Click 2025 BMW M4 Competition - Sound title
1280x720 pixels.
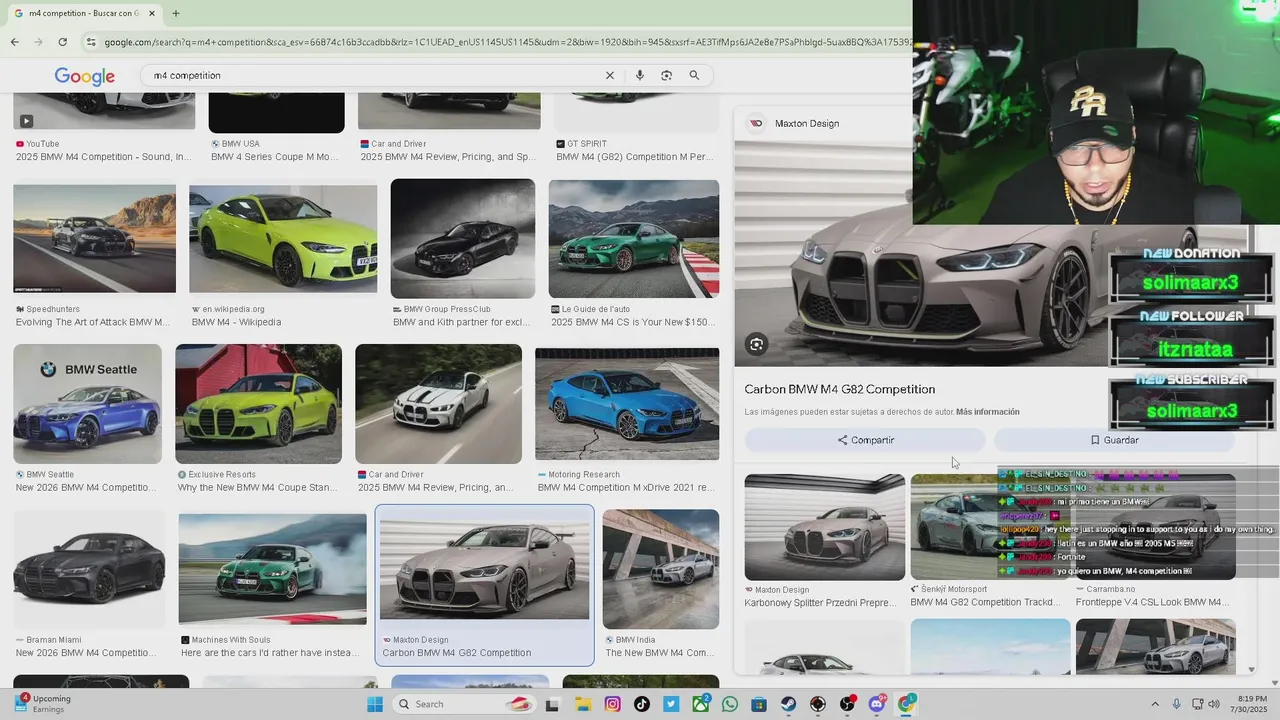click(x=103, y=157)
